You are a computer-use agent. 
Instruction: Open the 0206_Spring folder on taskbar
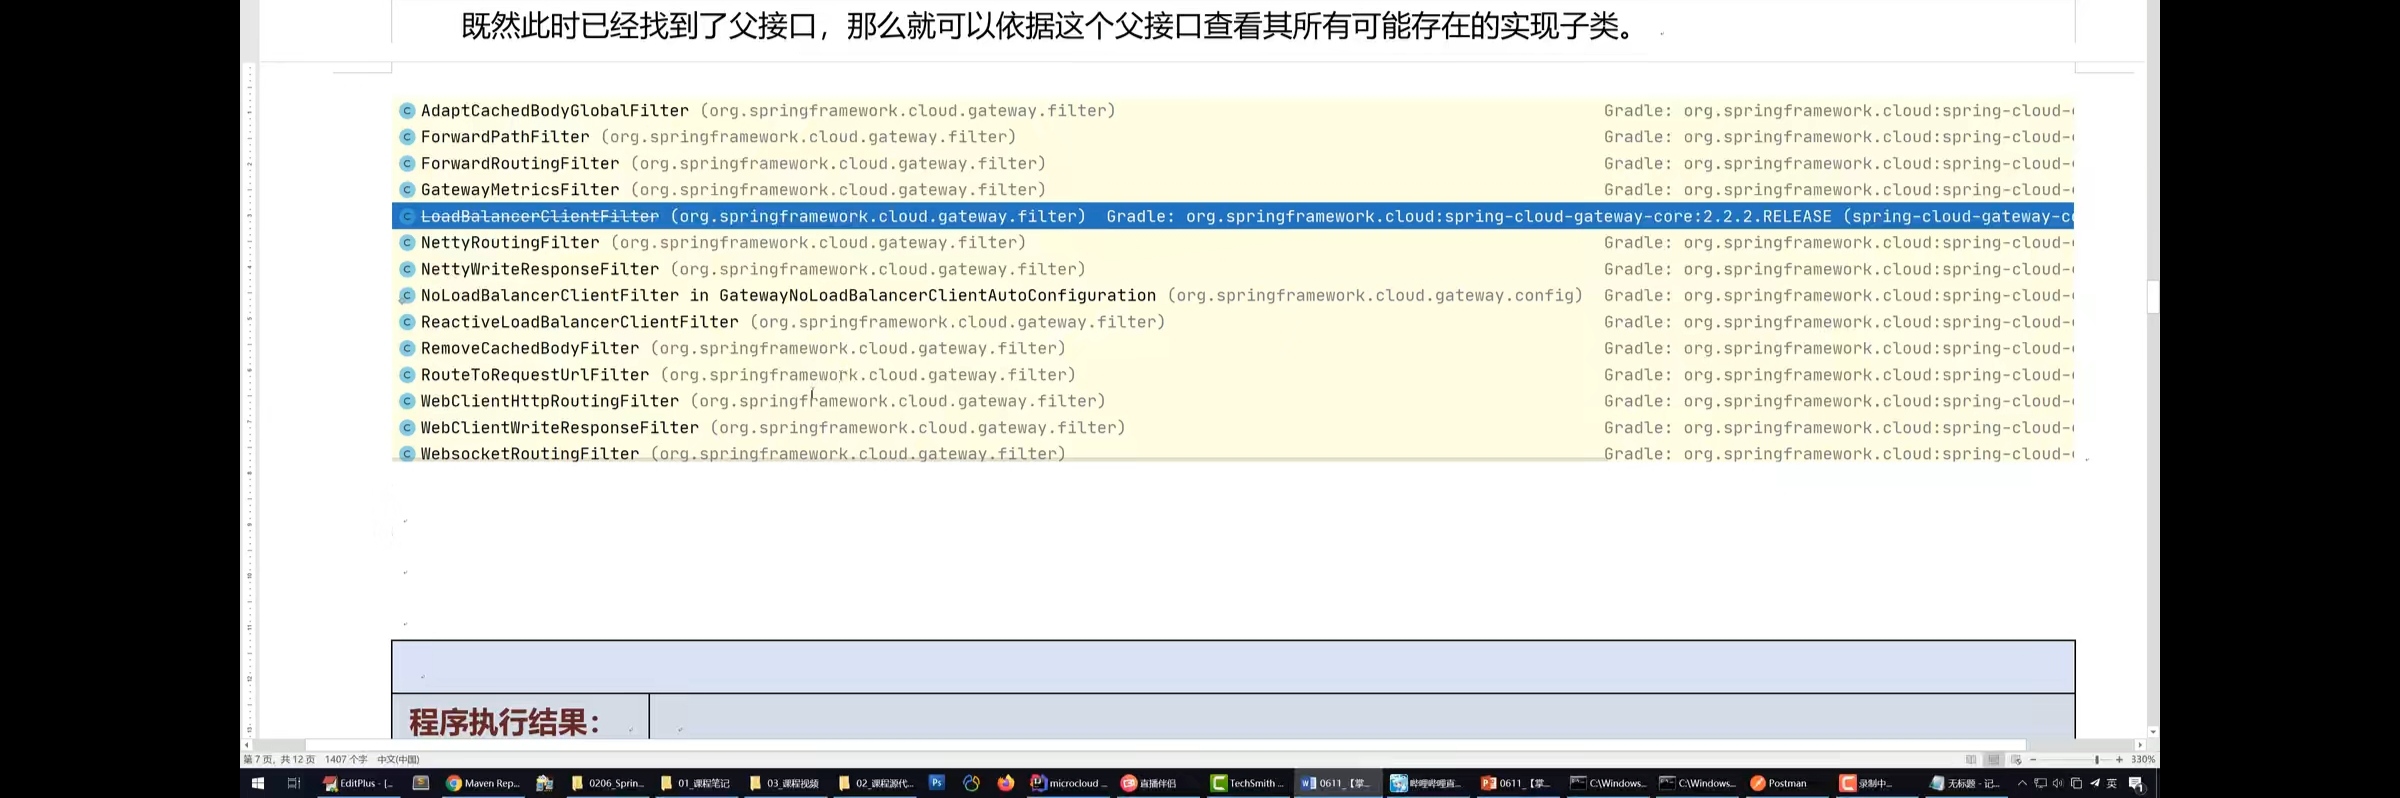pos(608,783)
